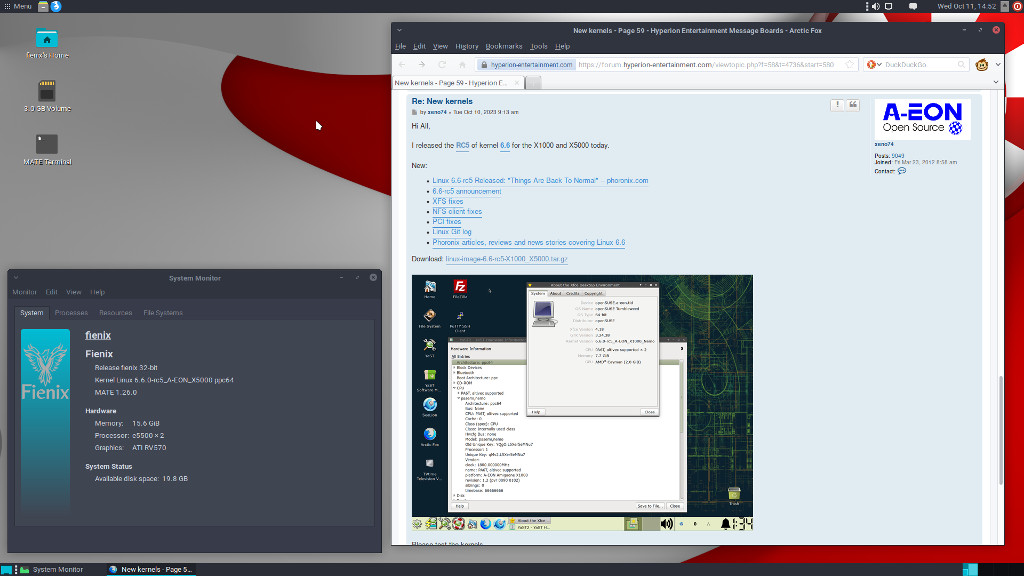Viewport: 1024px width, 576px height.
Task: Select the System tab in System Monitor
Action: [31, 313]
